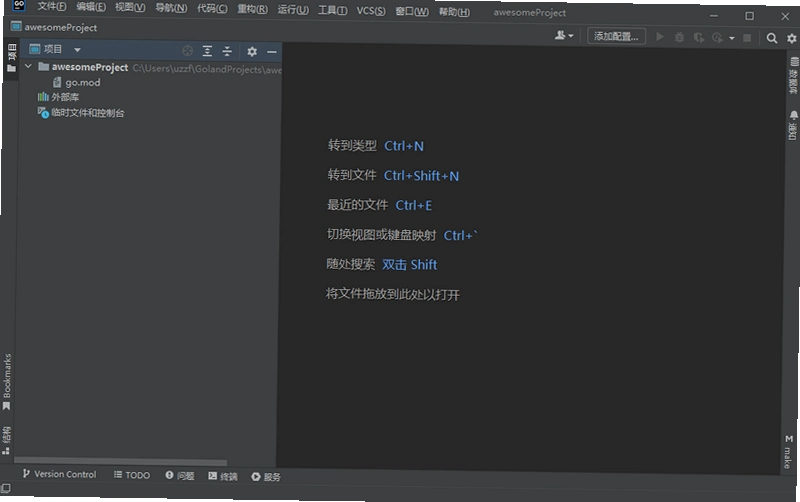800x502 pixels.
Task: Click the search everywhere magnifier icon
Action: point(771,38)
